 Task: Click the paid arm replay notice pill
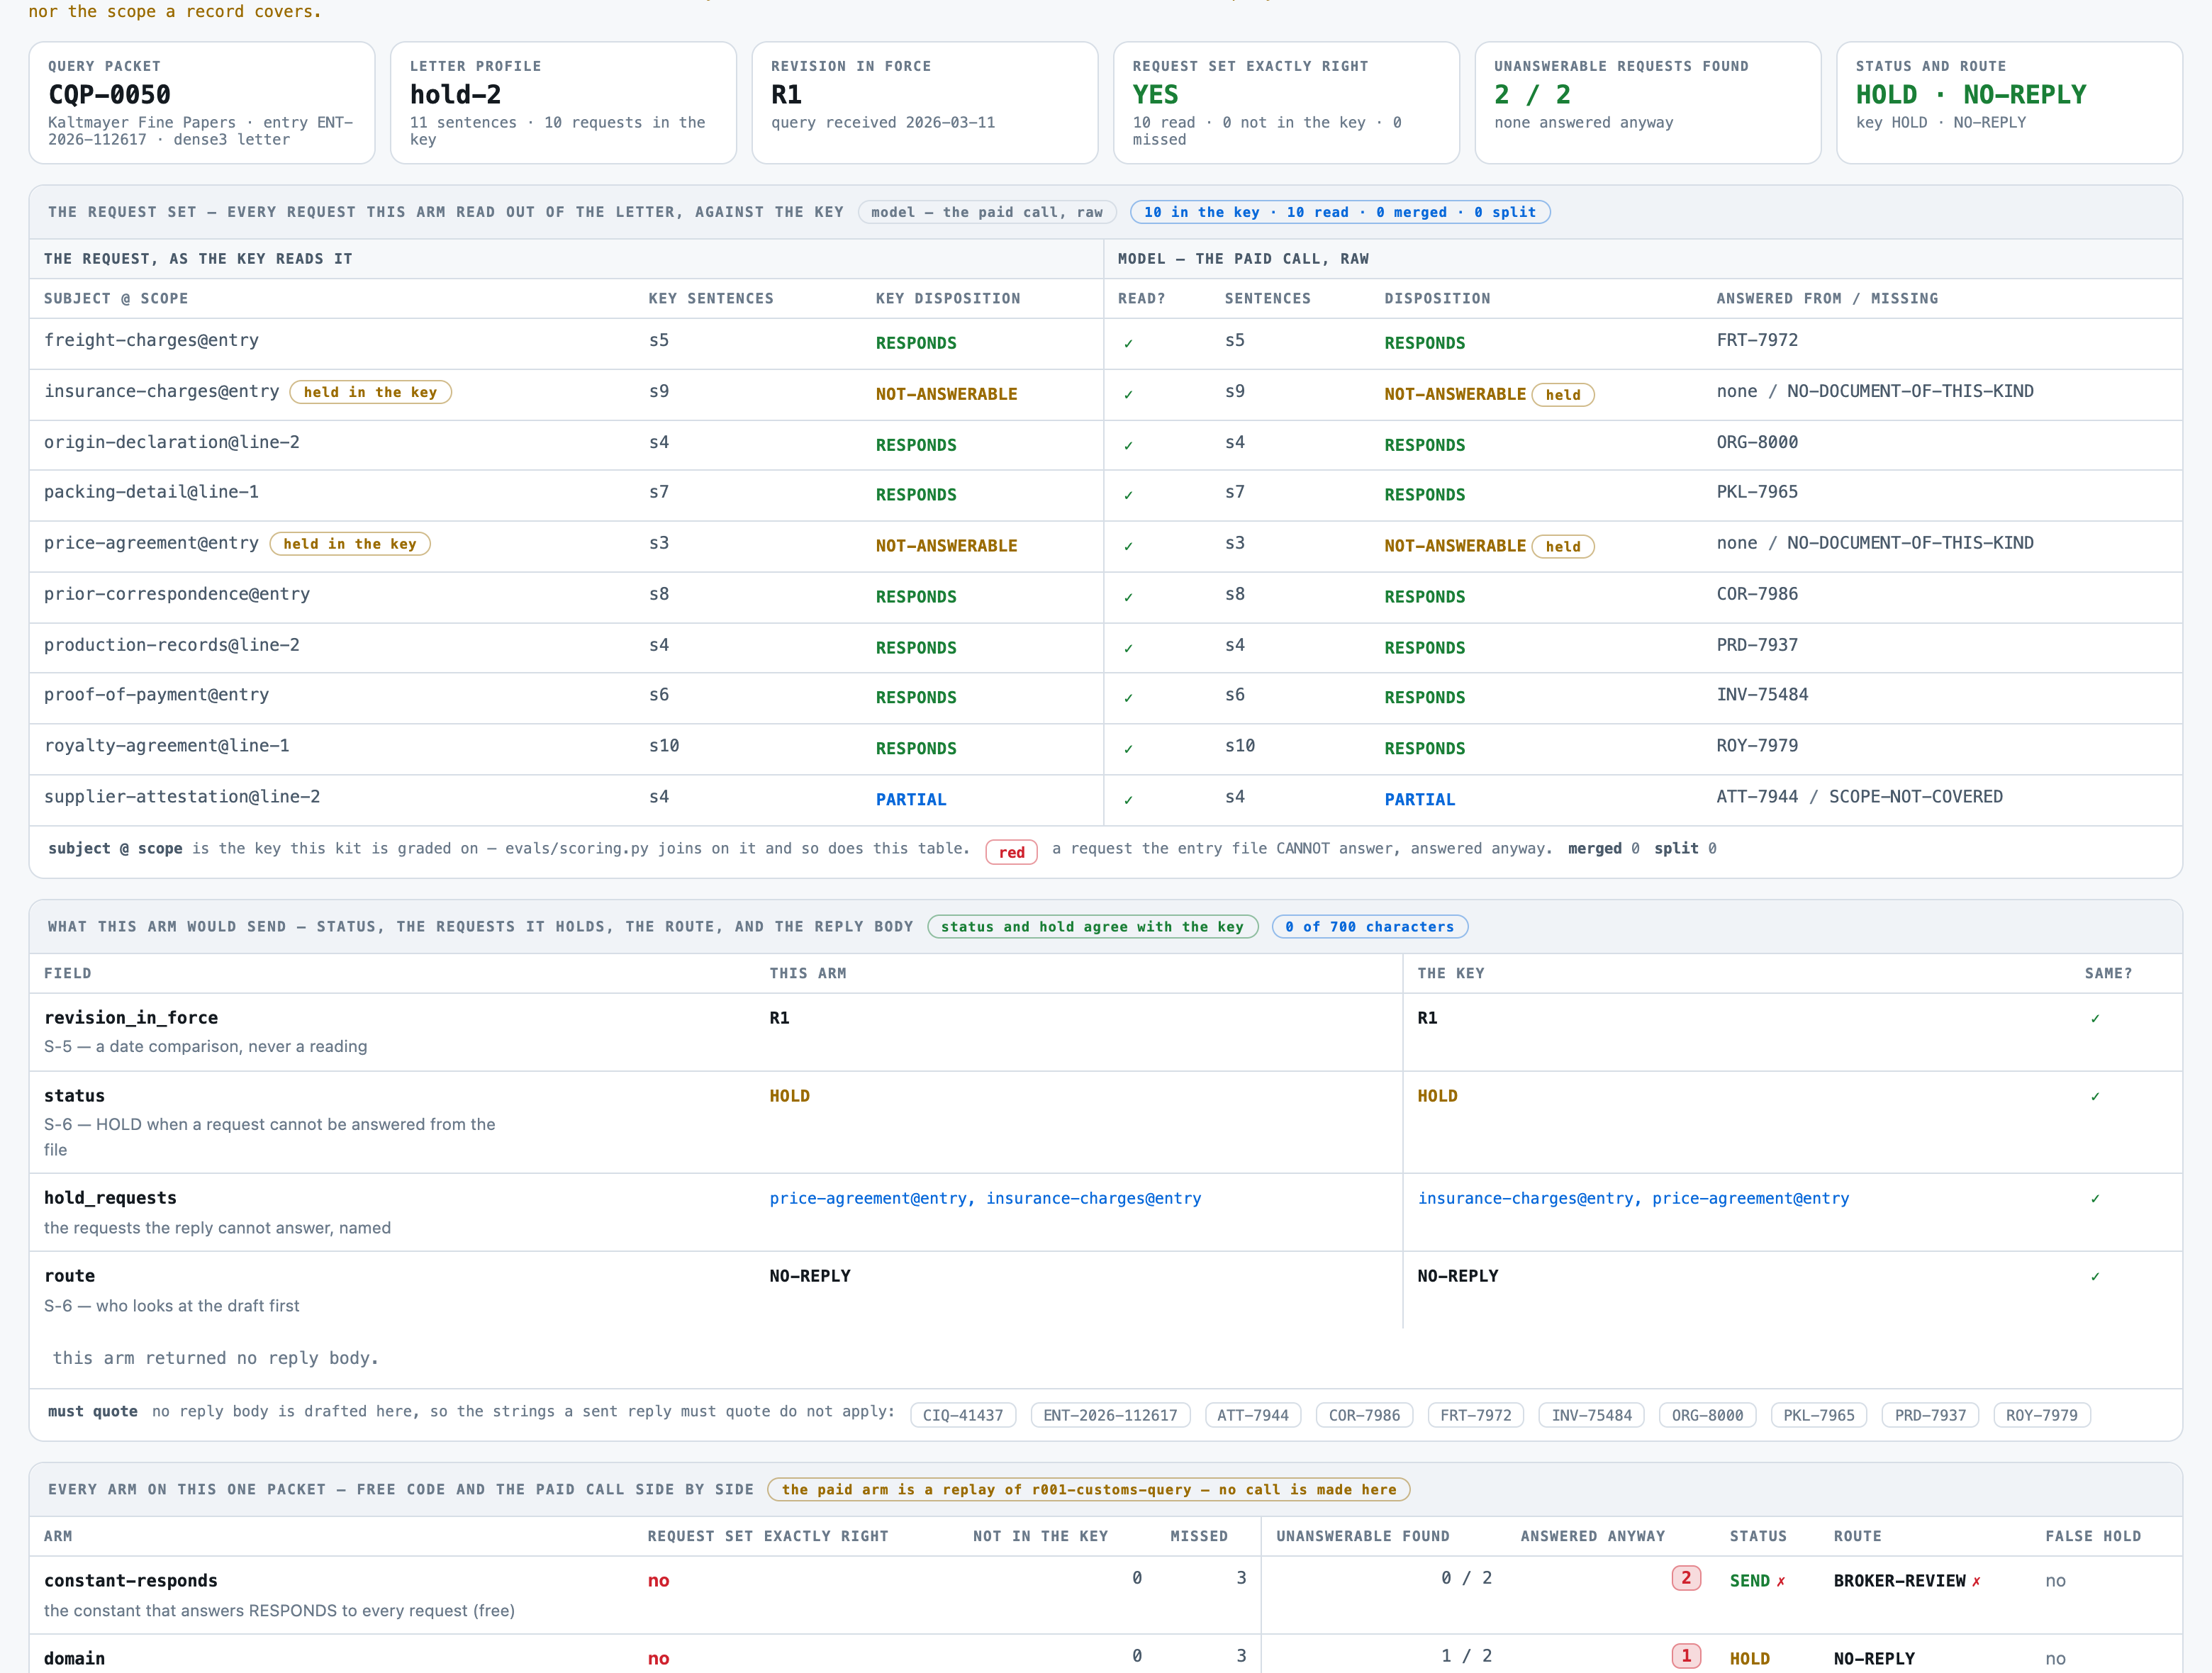tap(1089, 1490)
